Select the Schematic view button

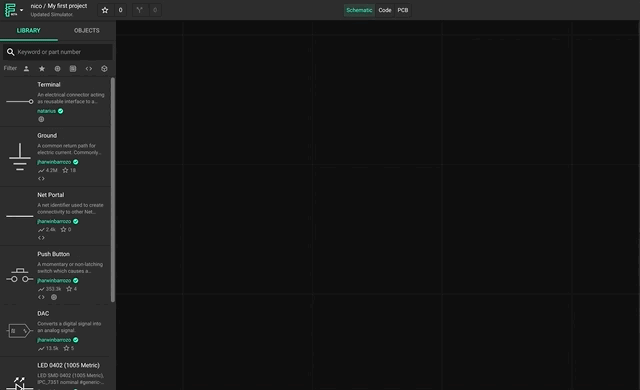point(359,10)
